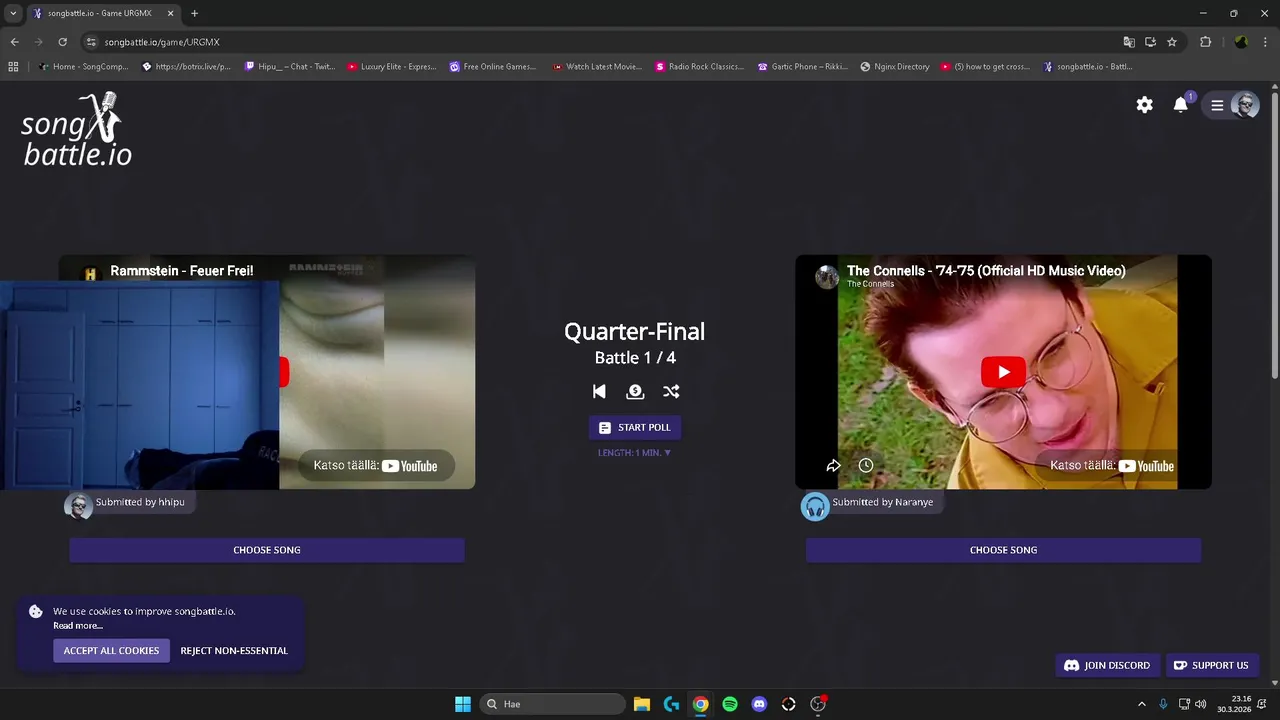Click the watch later clock on Connells video

tap(866, 465)
